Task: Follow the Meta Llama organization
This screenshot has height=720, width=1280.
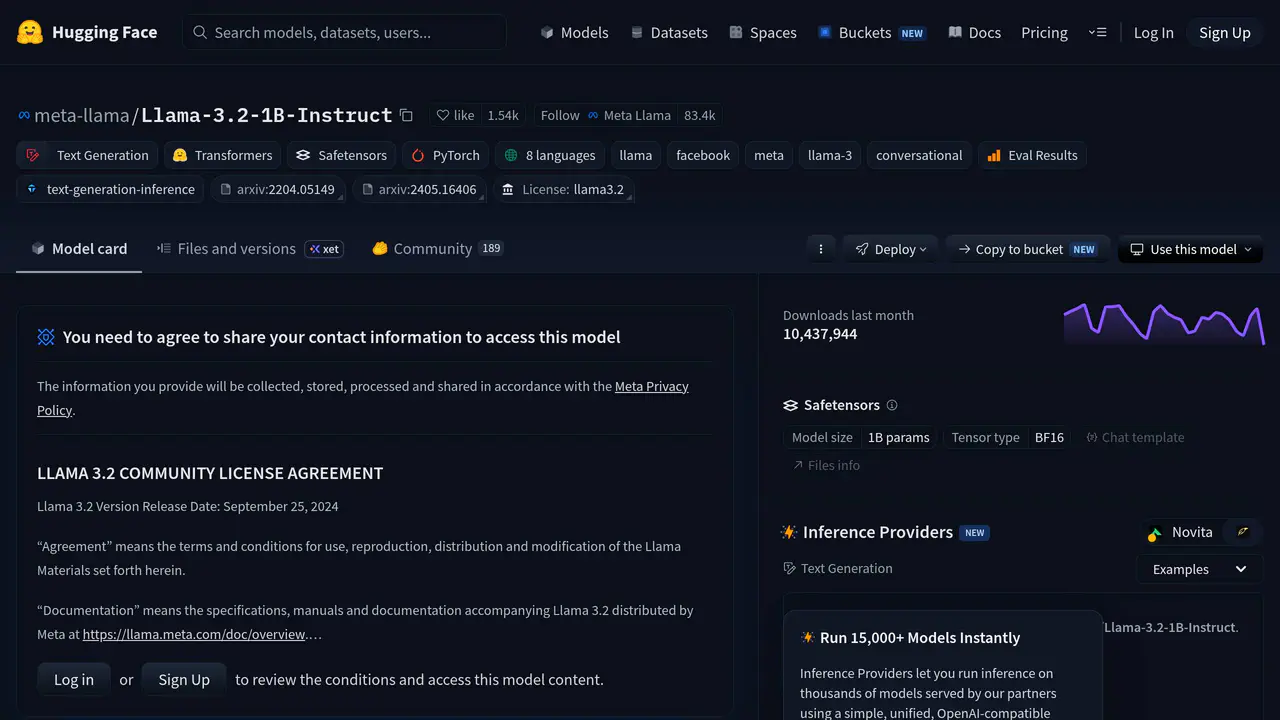Action: 605,115
